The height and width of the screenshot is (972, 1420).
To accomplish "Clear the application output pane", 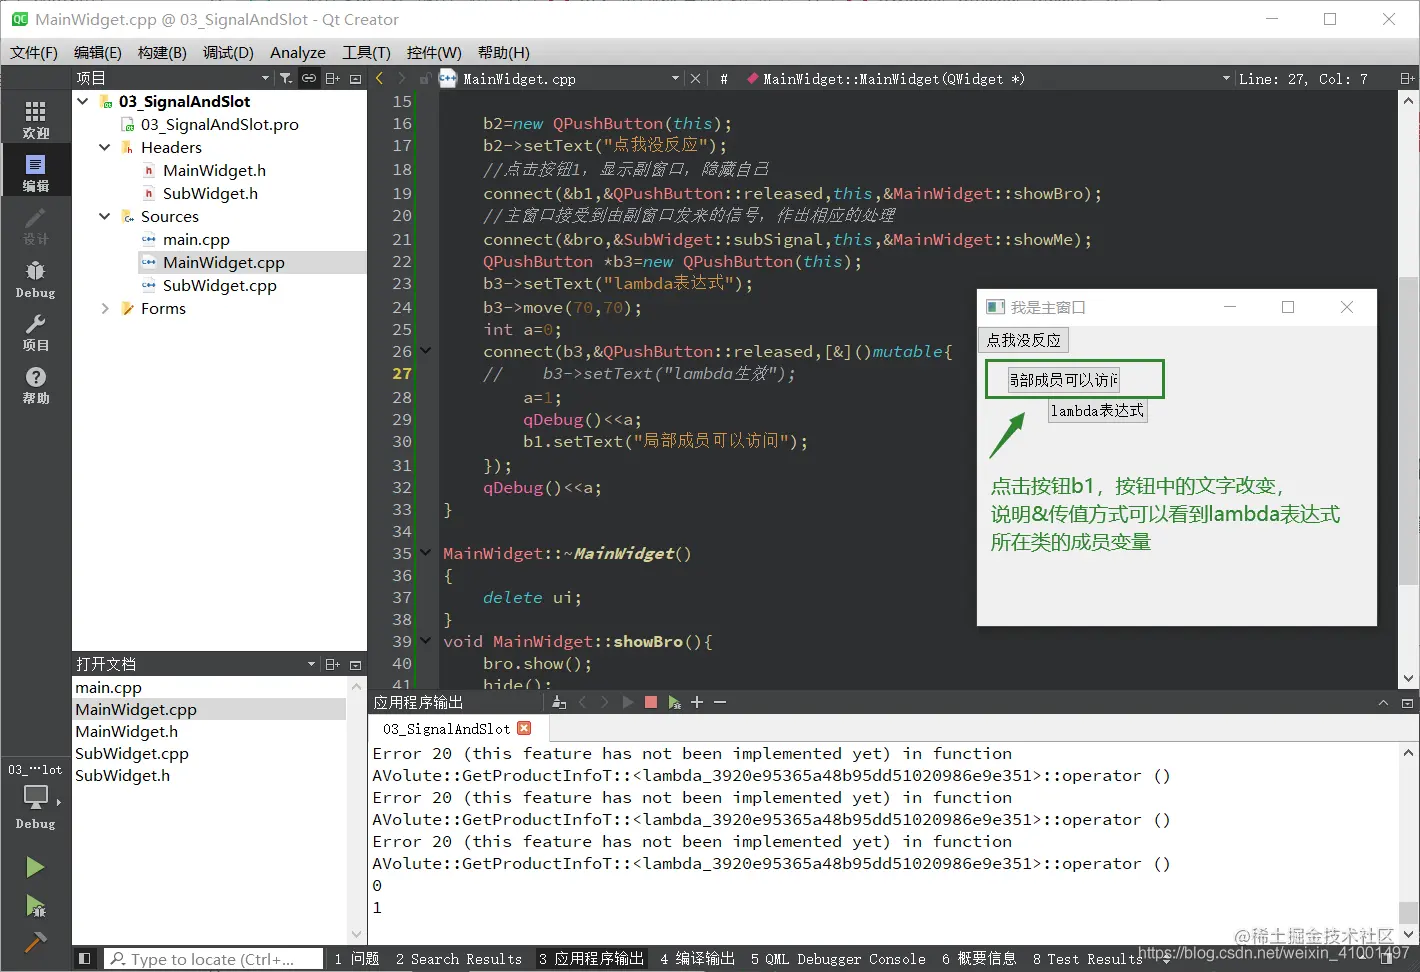I will 559,702.
